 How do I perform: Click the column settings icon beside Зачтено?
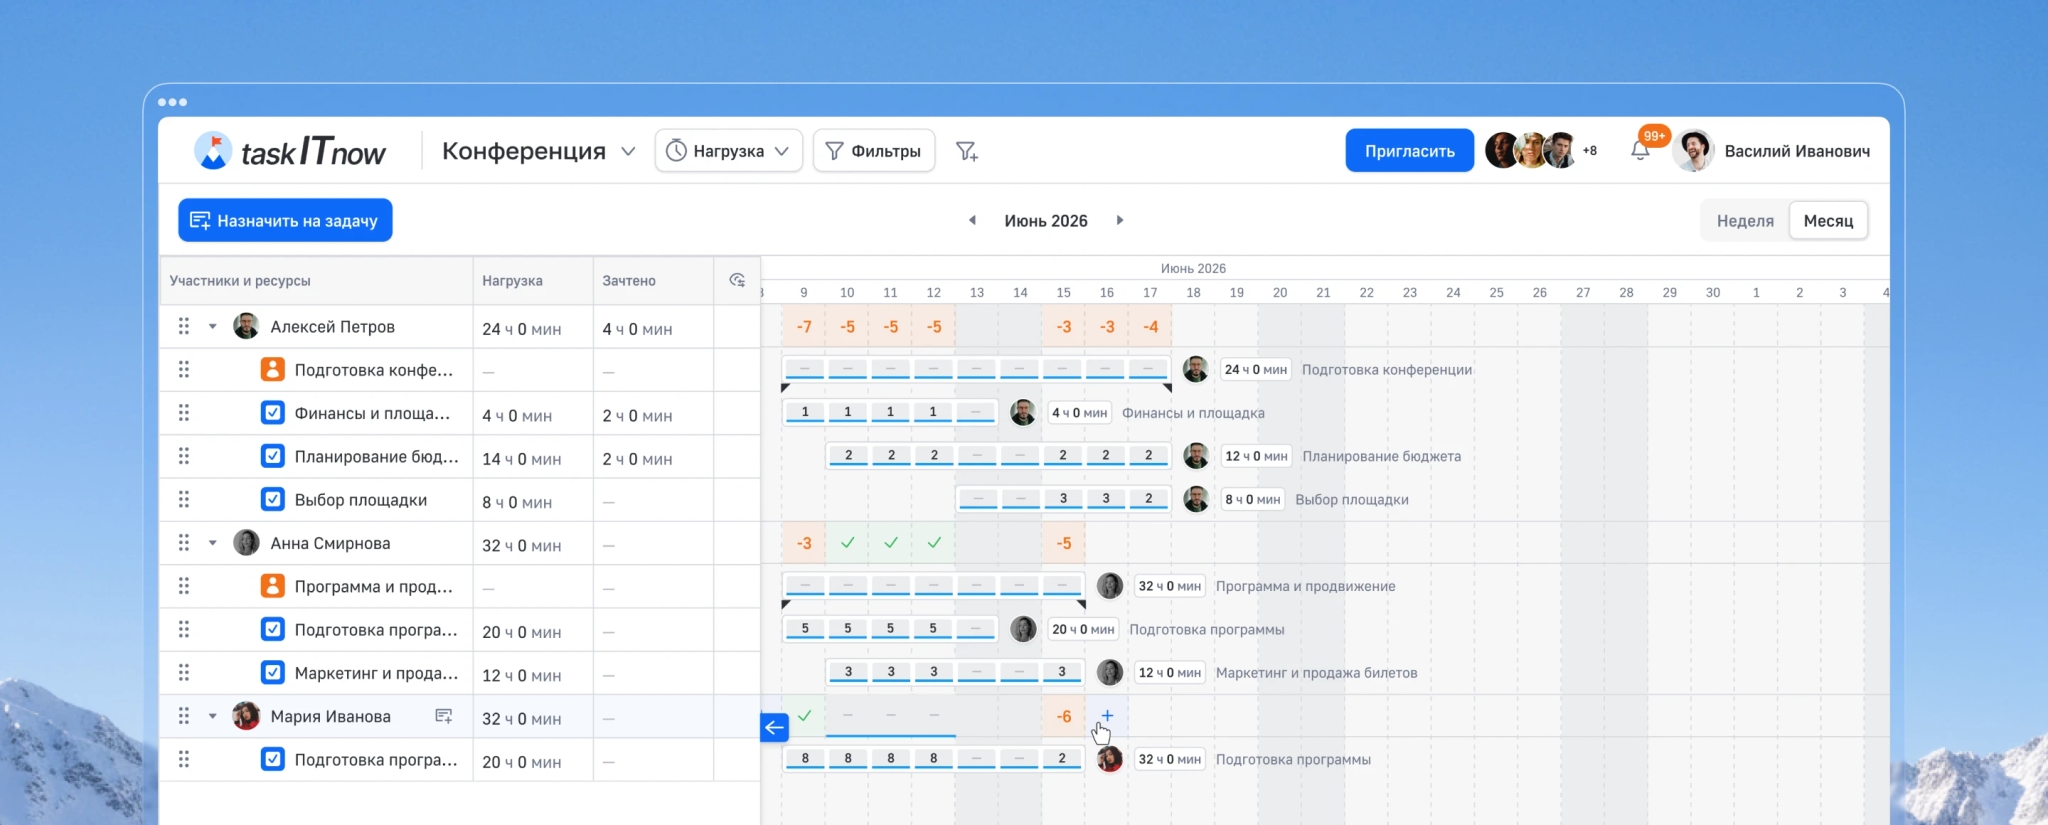tap(737, 280)
